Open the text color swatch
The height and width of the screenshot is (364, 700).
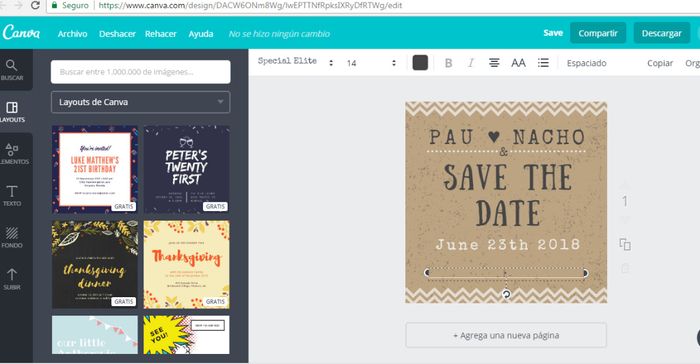click(420, 63)
